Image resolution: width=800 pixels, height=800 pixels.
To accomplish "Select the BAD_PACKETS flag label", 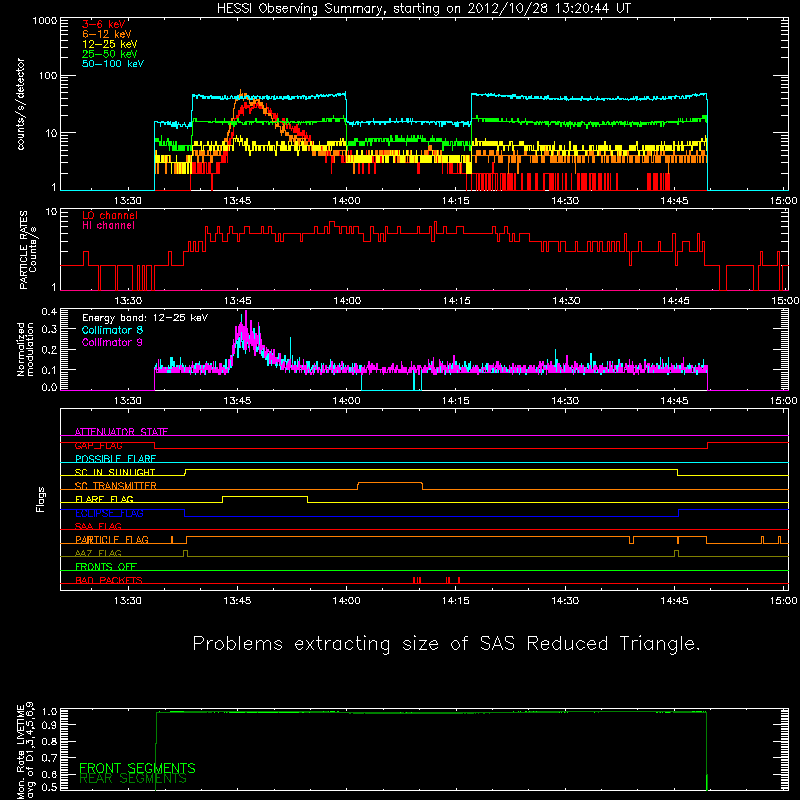I will tap(109, 580).
